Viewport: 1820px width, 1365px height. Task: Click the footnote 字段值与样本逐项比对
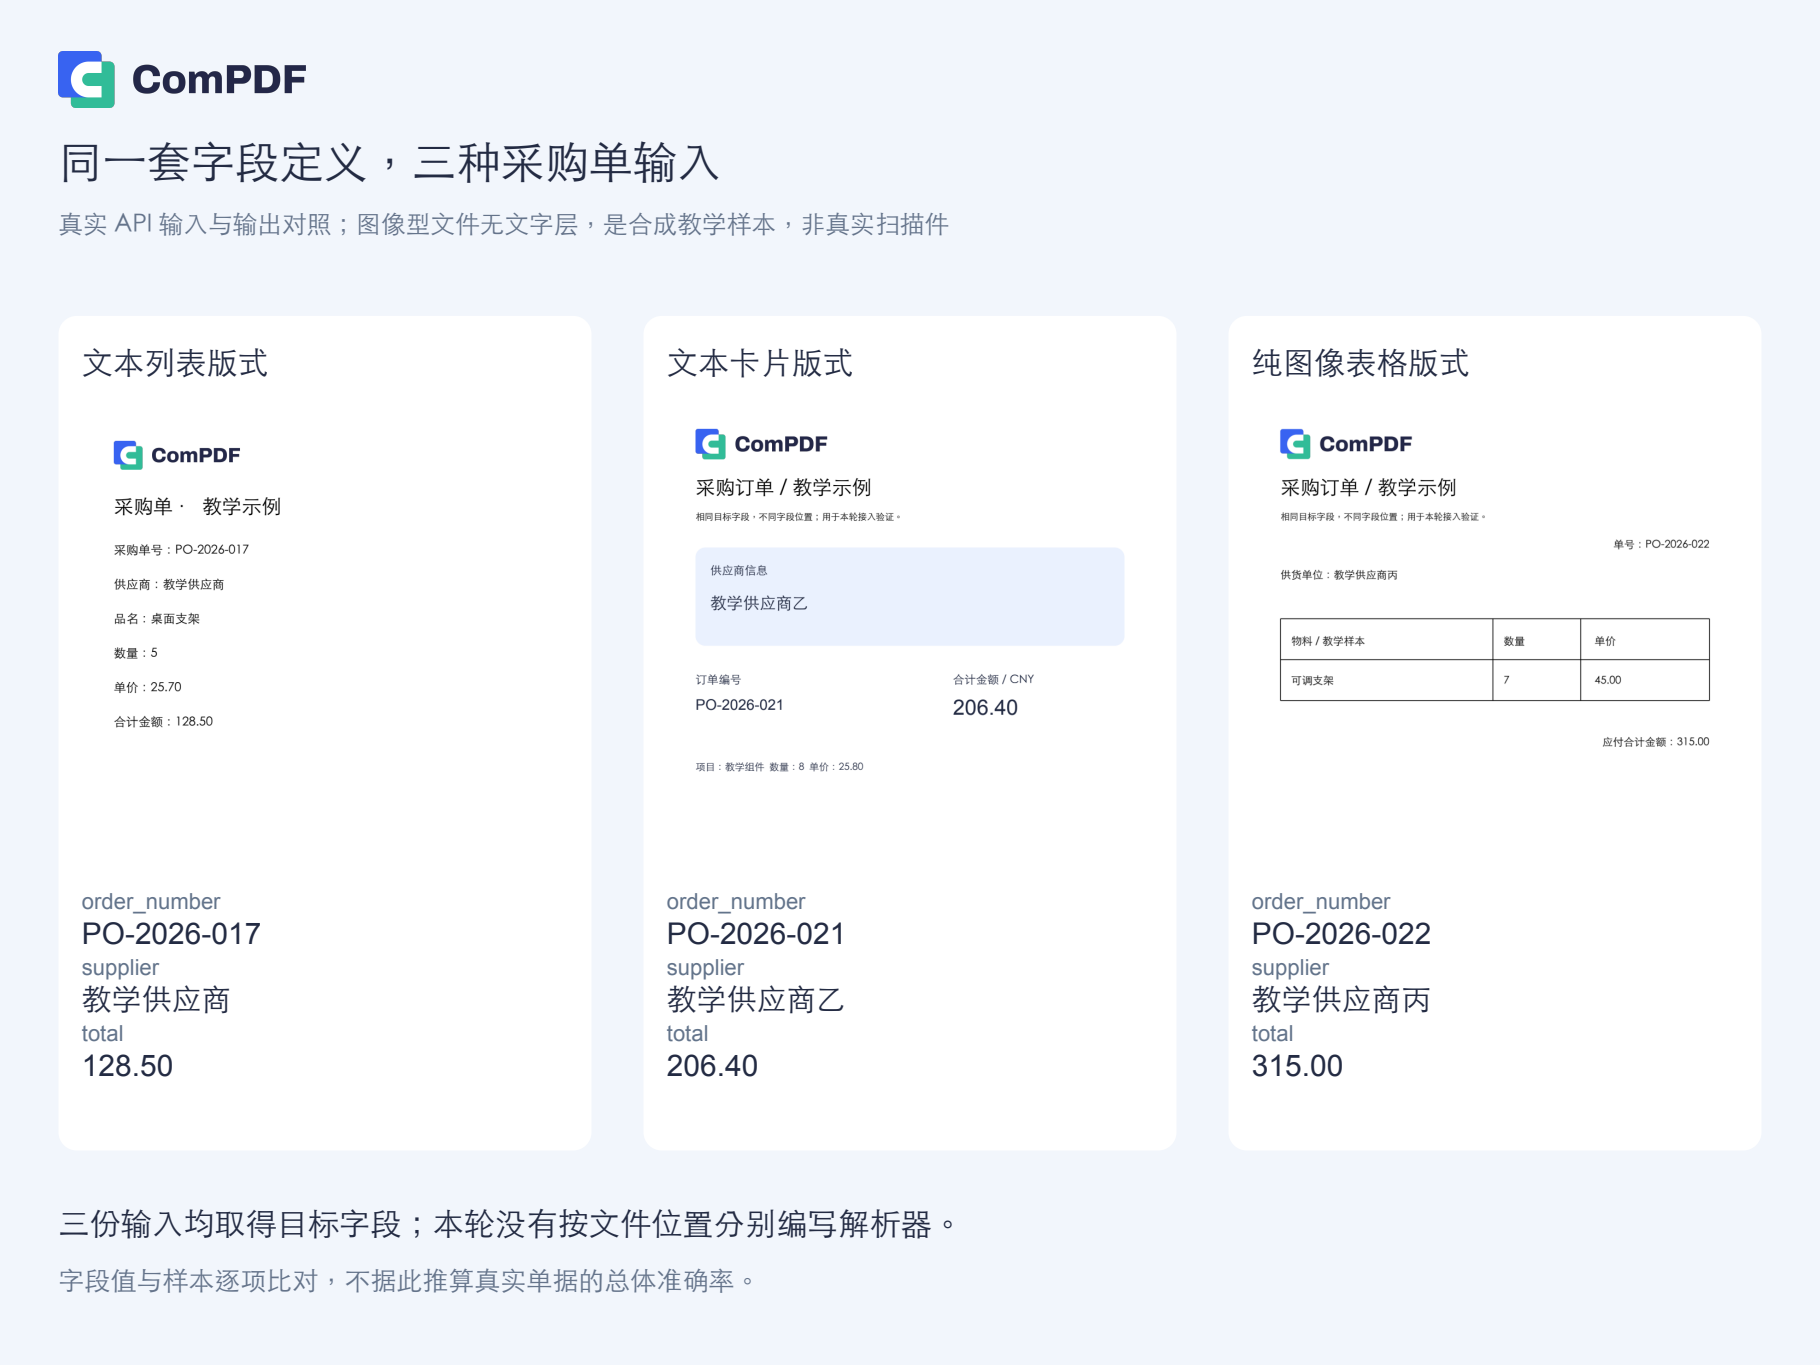click(x=188, y=1281)
